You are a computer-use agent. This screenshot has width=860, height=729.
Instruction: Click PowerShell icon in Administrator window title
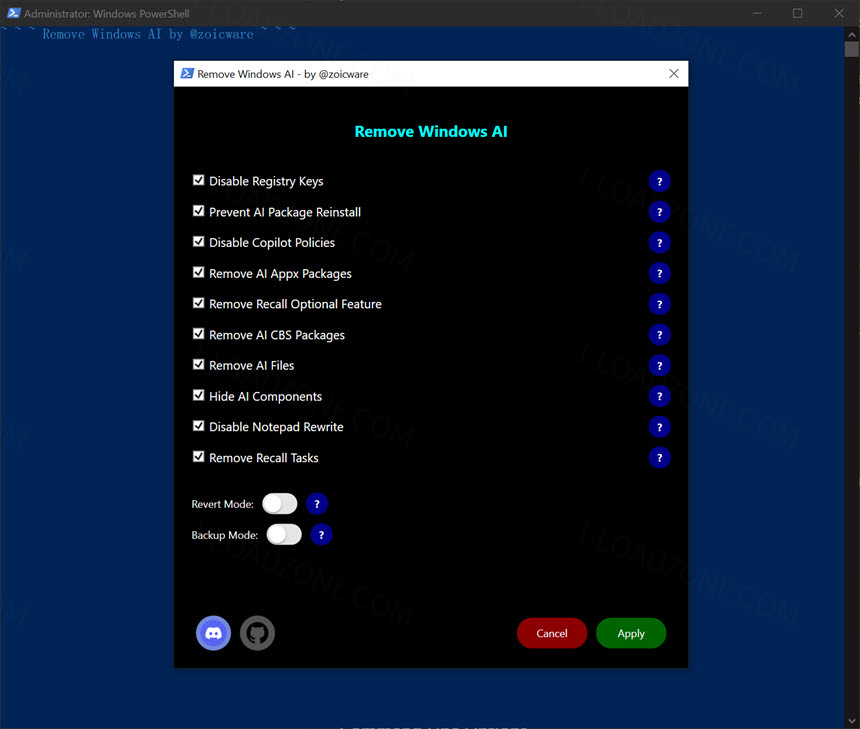[x=14, y=13]
